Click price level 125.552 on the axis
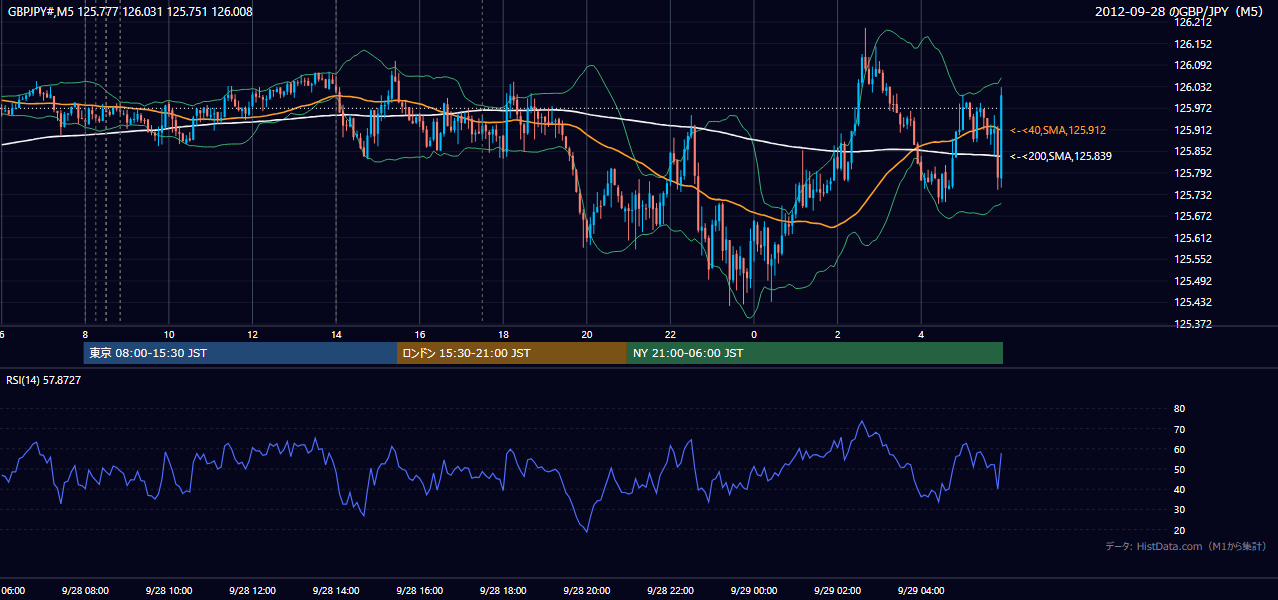 1193,259
